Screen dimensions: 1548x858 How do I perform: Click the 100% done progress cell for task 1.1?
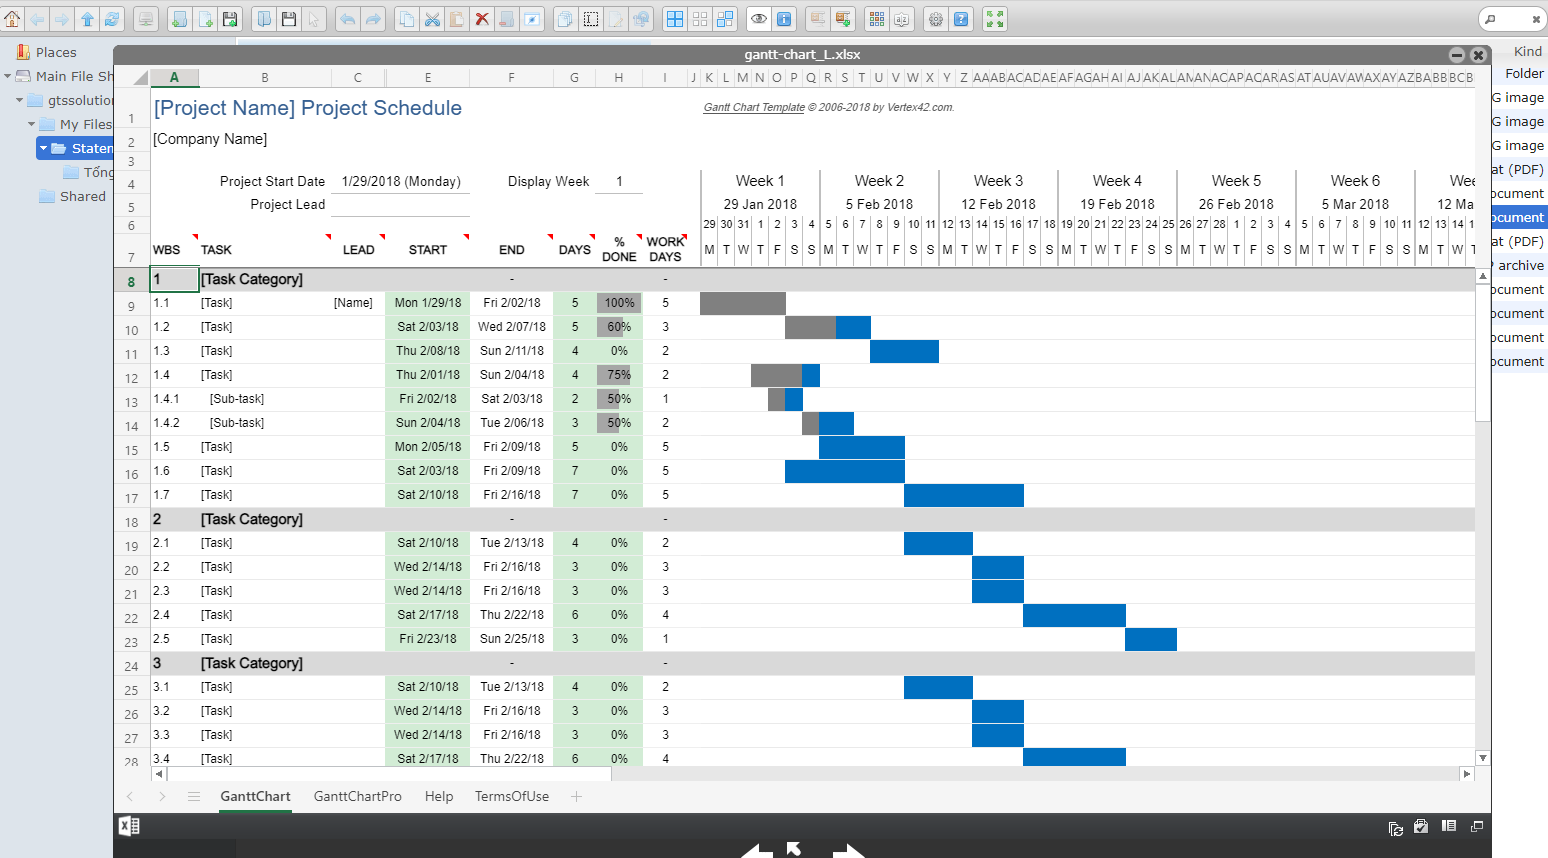click(x=619, y=302)
